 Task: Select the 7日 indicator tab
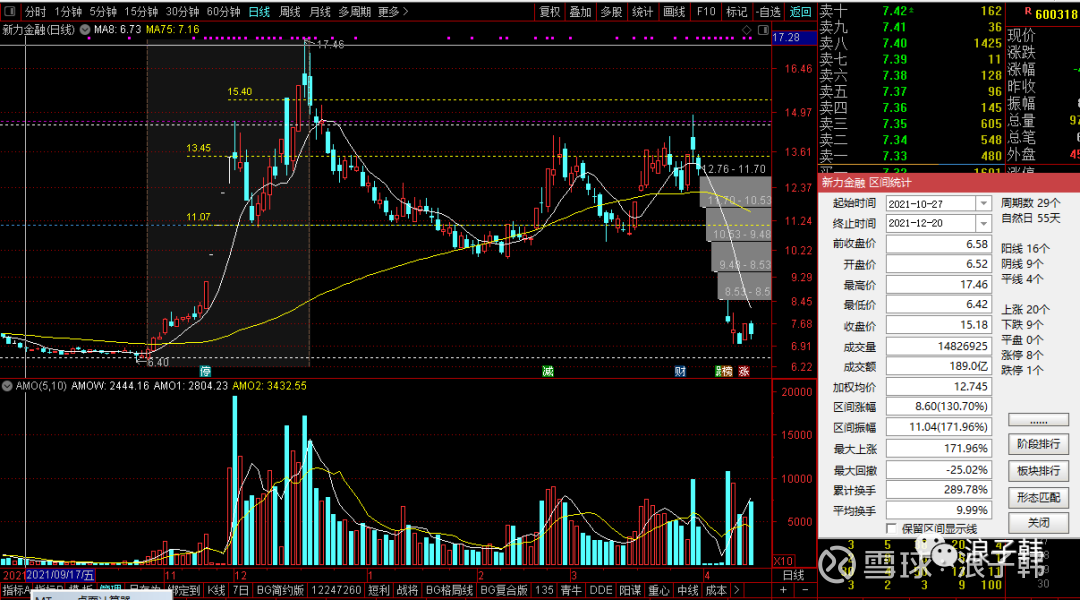[x=240, y=590]
